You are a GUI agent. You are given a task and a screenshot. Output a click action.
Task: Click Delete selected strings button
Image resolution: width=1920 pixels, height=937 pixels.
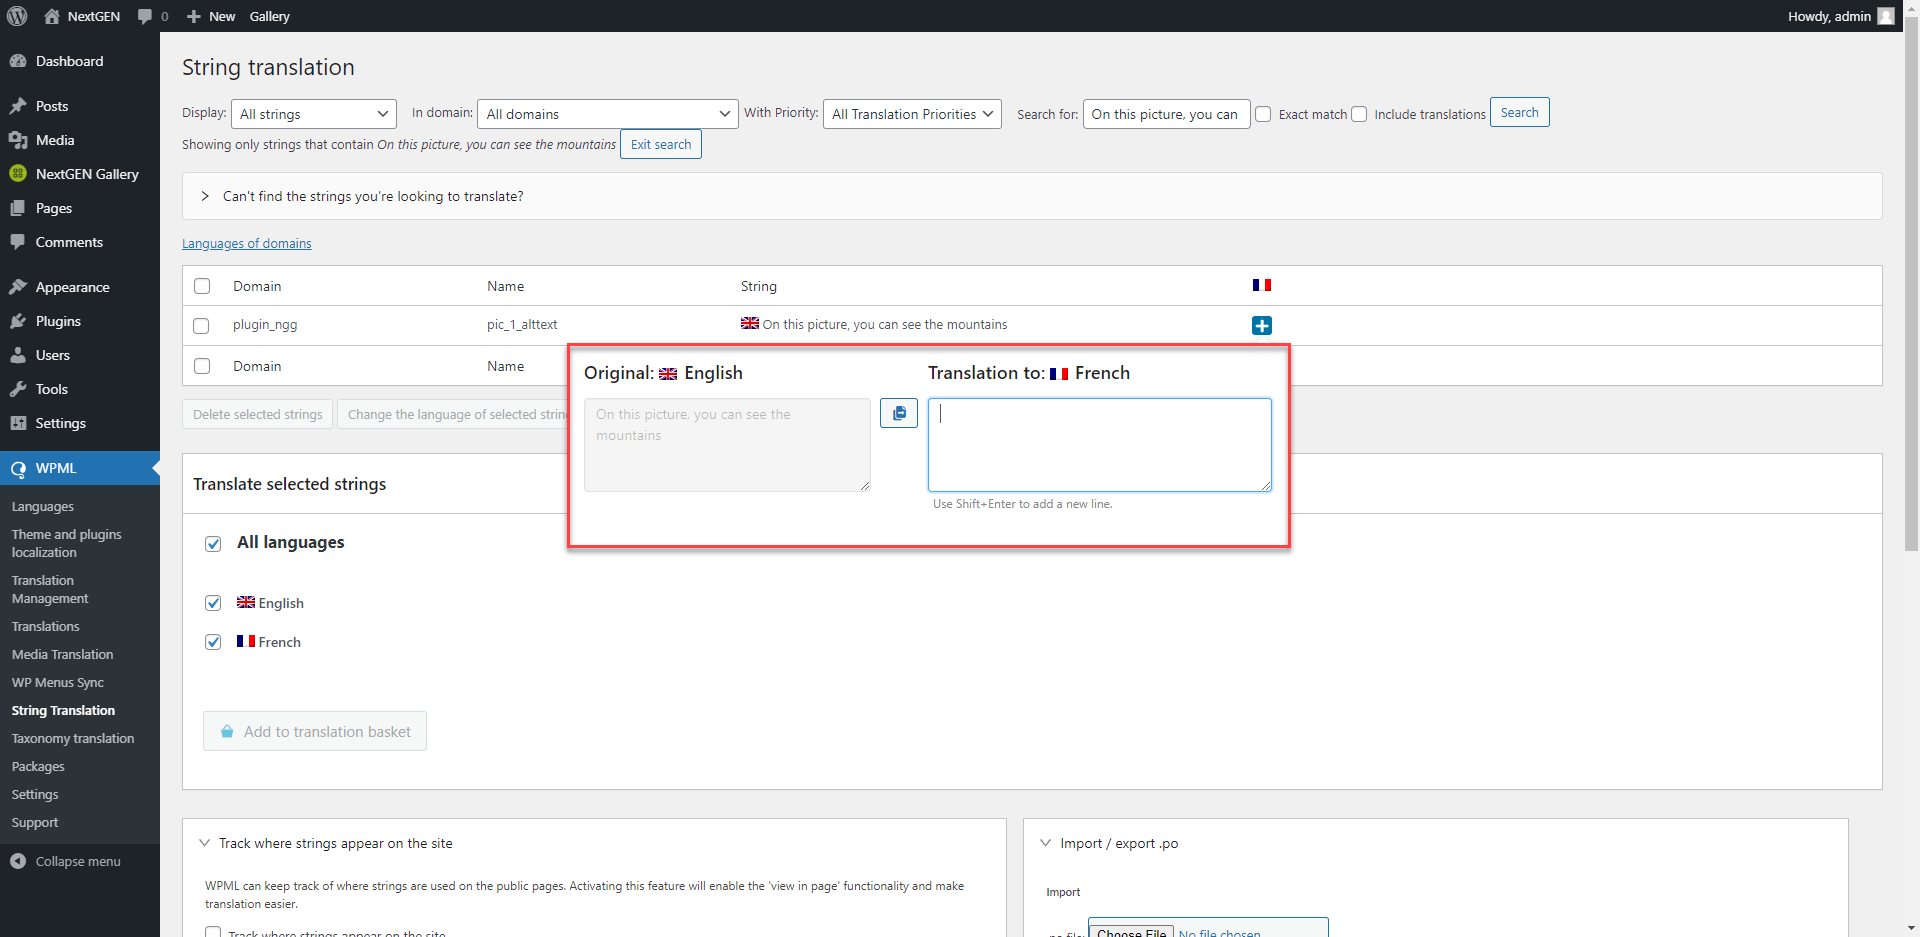(x=258, y=414)
